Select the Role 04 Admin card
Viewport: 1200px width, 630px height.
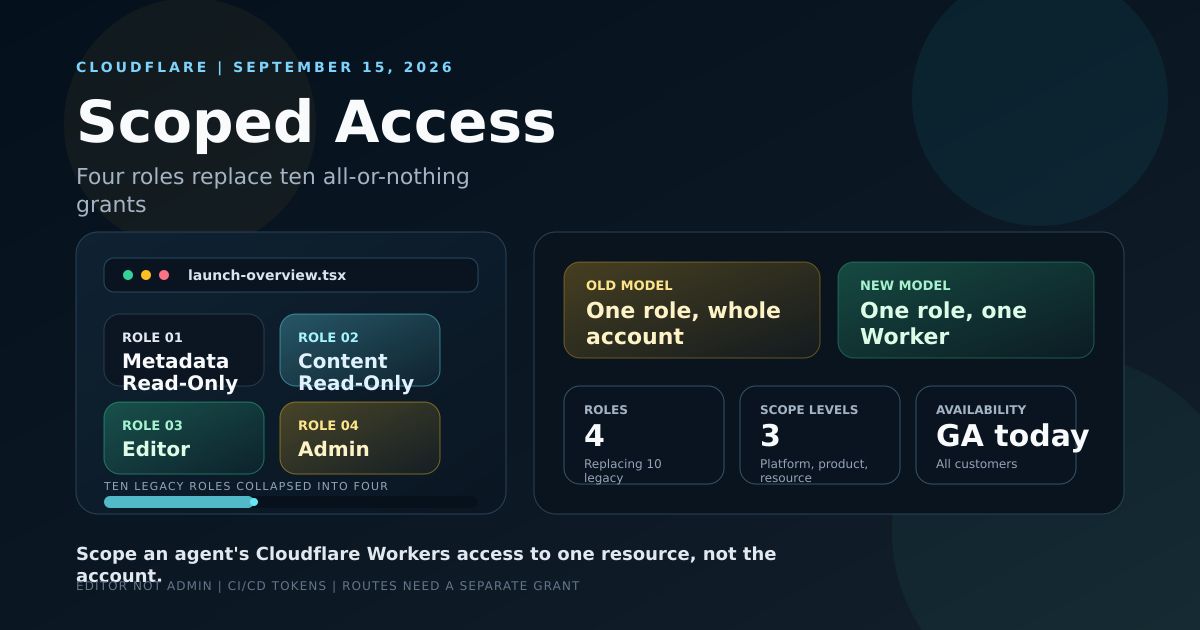click(360, 438)
